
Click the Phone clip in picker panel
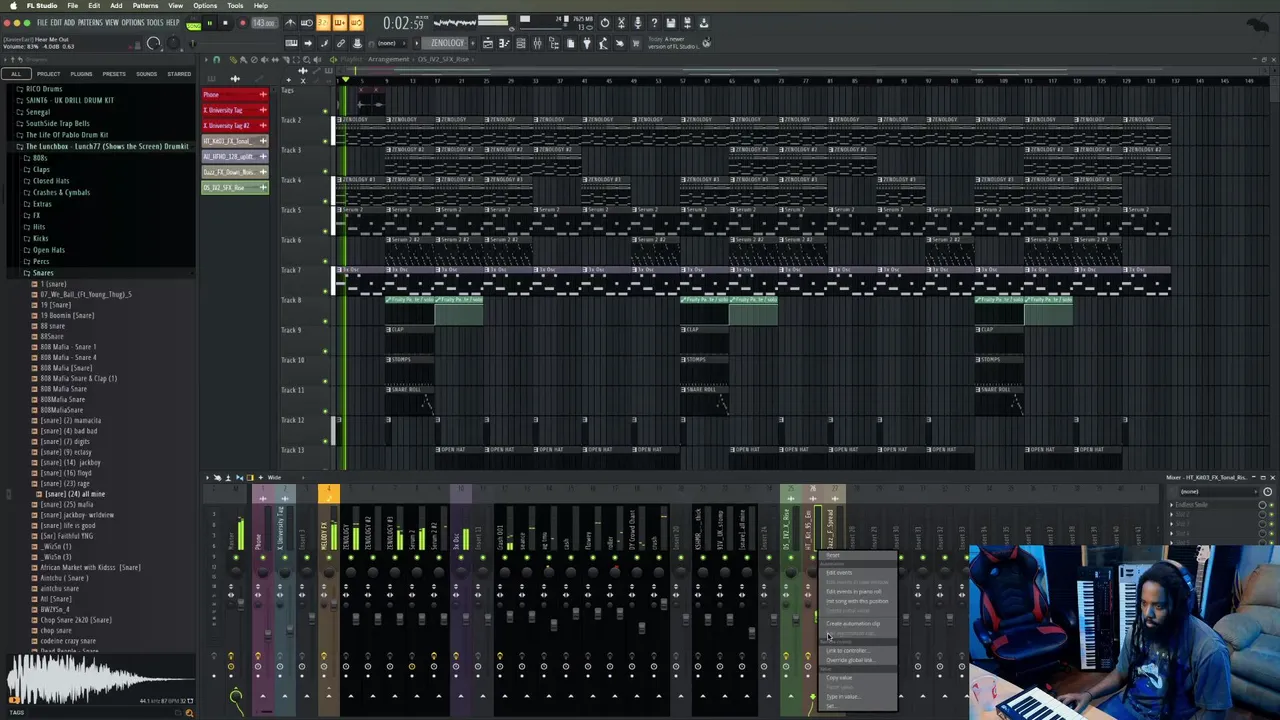tap(235, 94)
